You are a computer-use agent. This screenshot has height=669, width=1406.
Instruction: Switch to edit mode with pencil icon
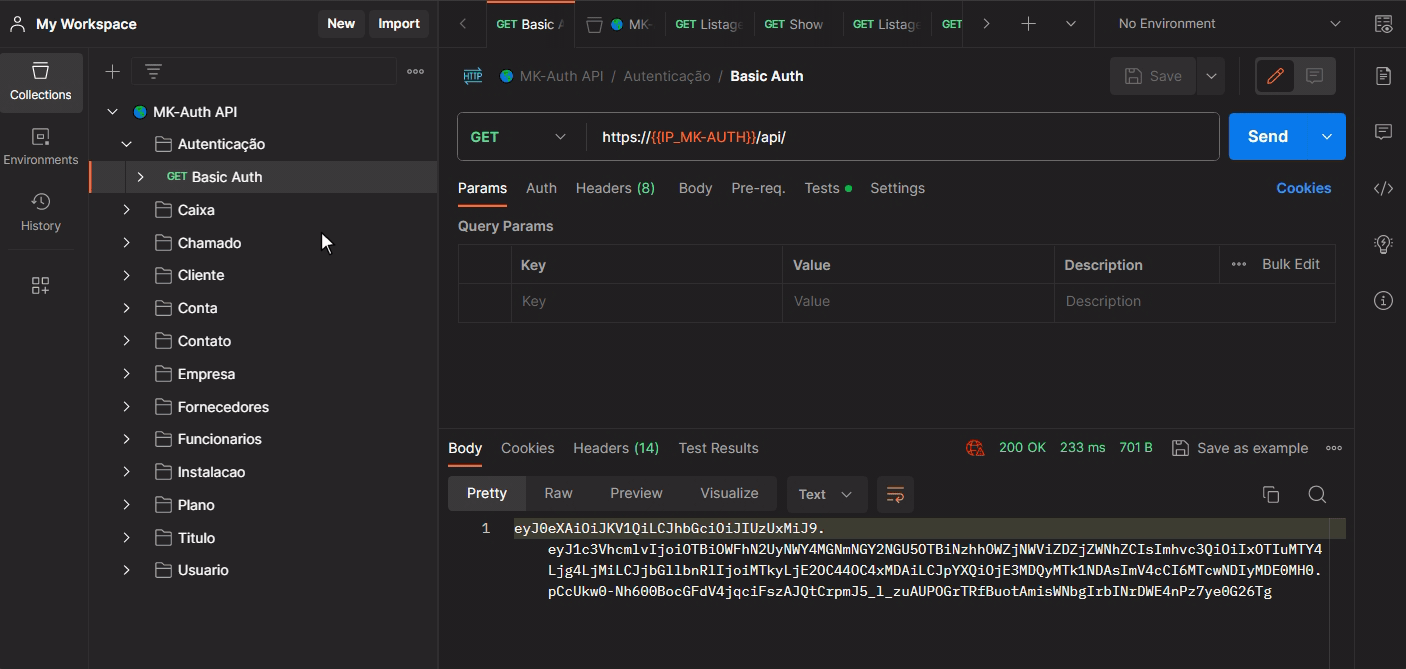(1275, 76)
